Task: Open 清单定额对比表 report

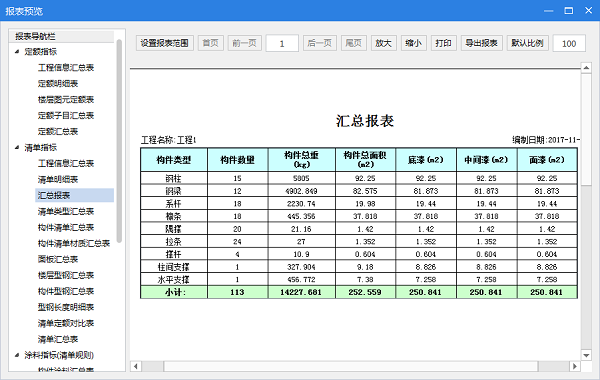Action: point(66,323)
